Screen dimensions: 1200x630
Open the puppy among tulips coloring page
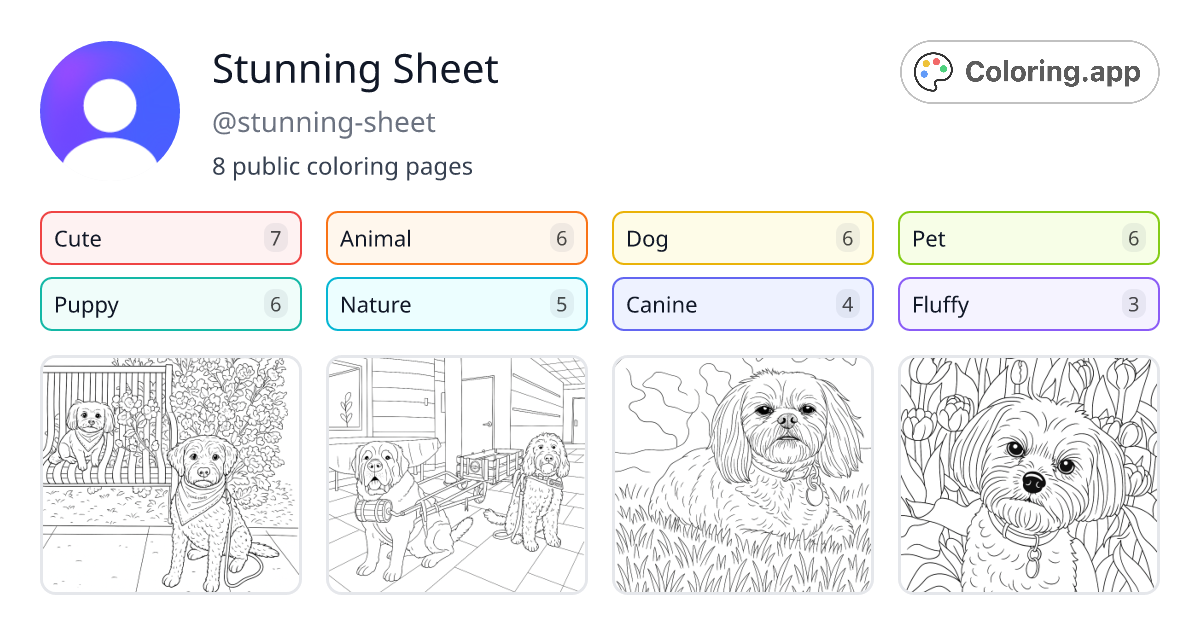[1028, 474]
